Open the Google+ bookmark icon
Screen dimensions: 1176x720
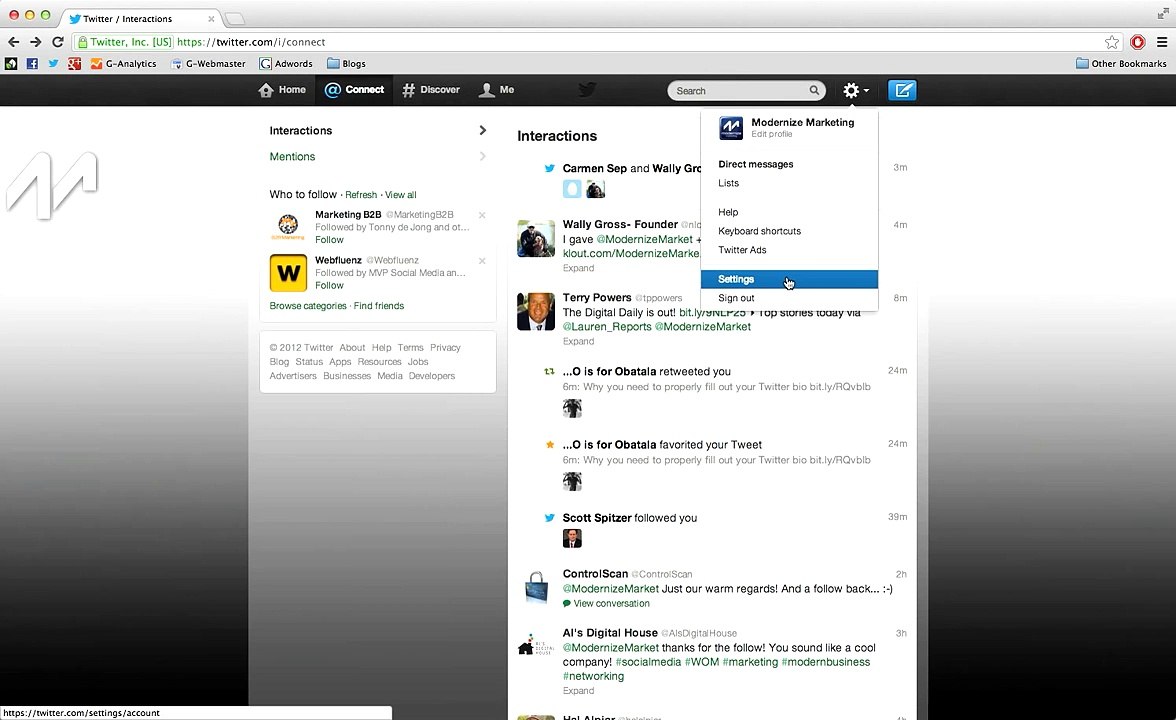(x=74, y=64)
